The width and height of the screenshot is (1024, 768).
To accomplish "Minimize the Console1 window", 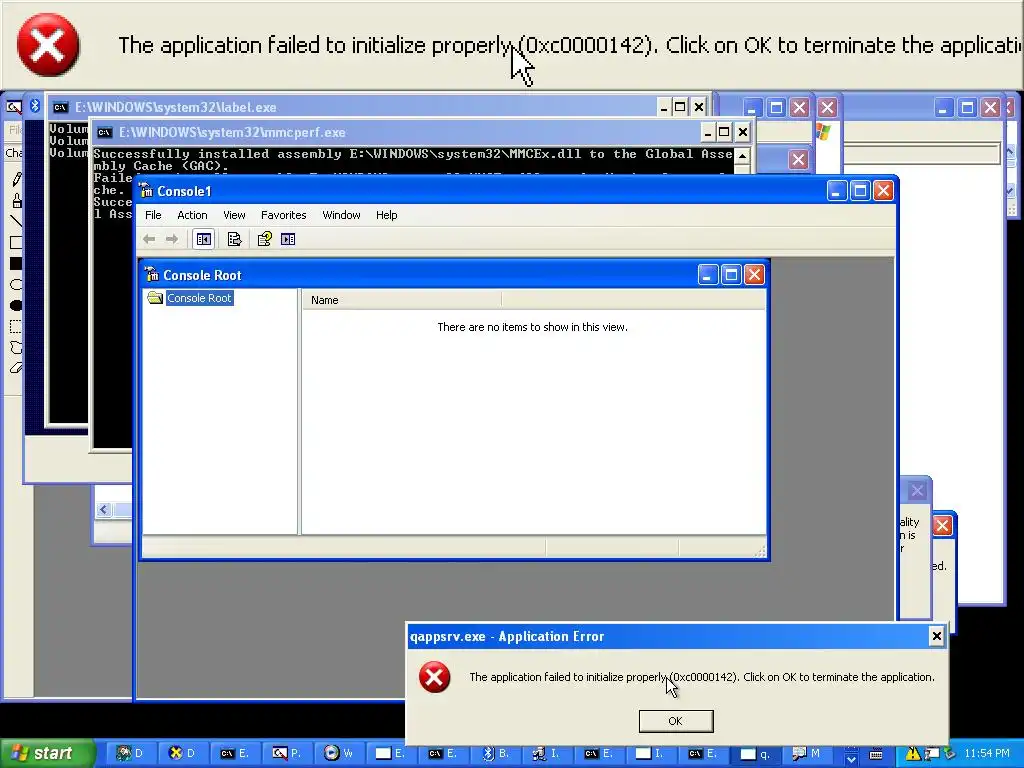I will (x=837, y=191).
